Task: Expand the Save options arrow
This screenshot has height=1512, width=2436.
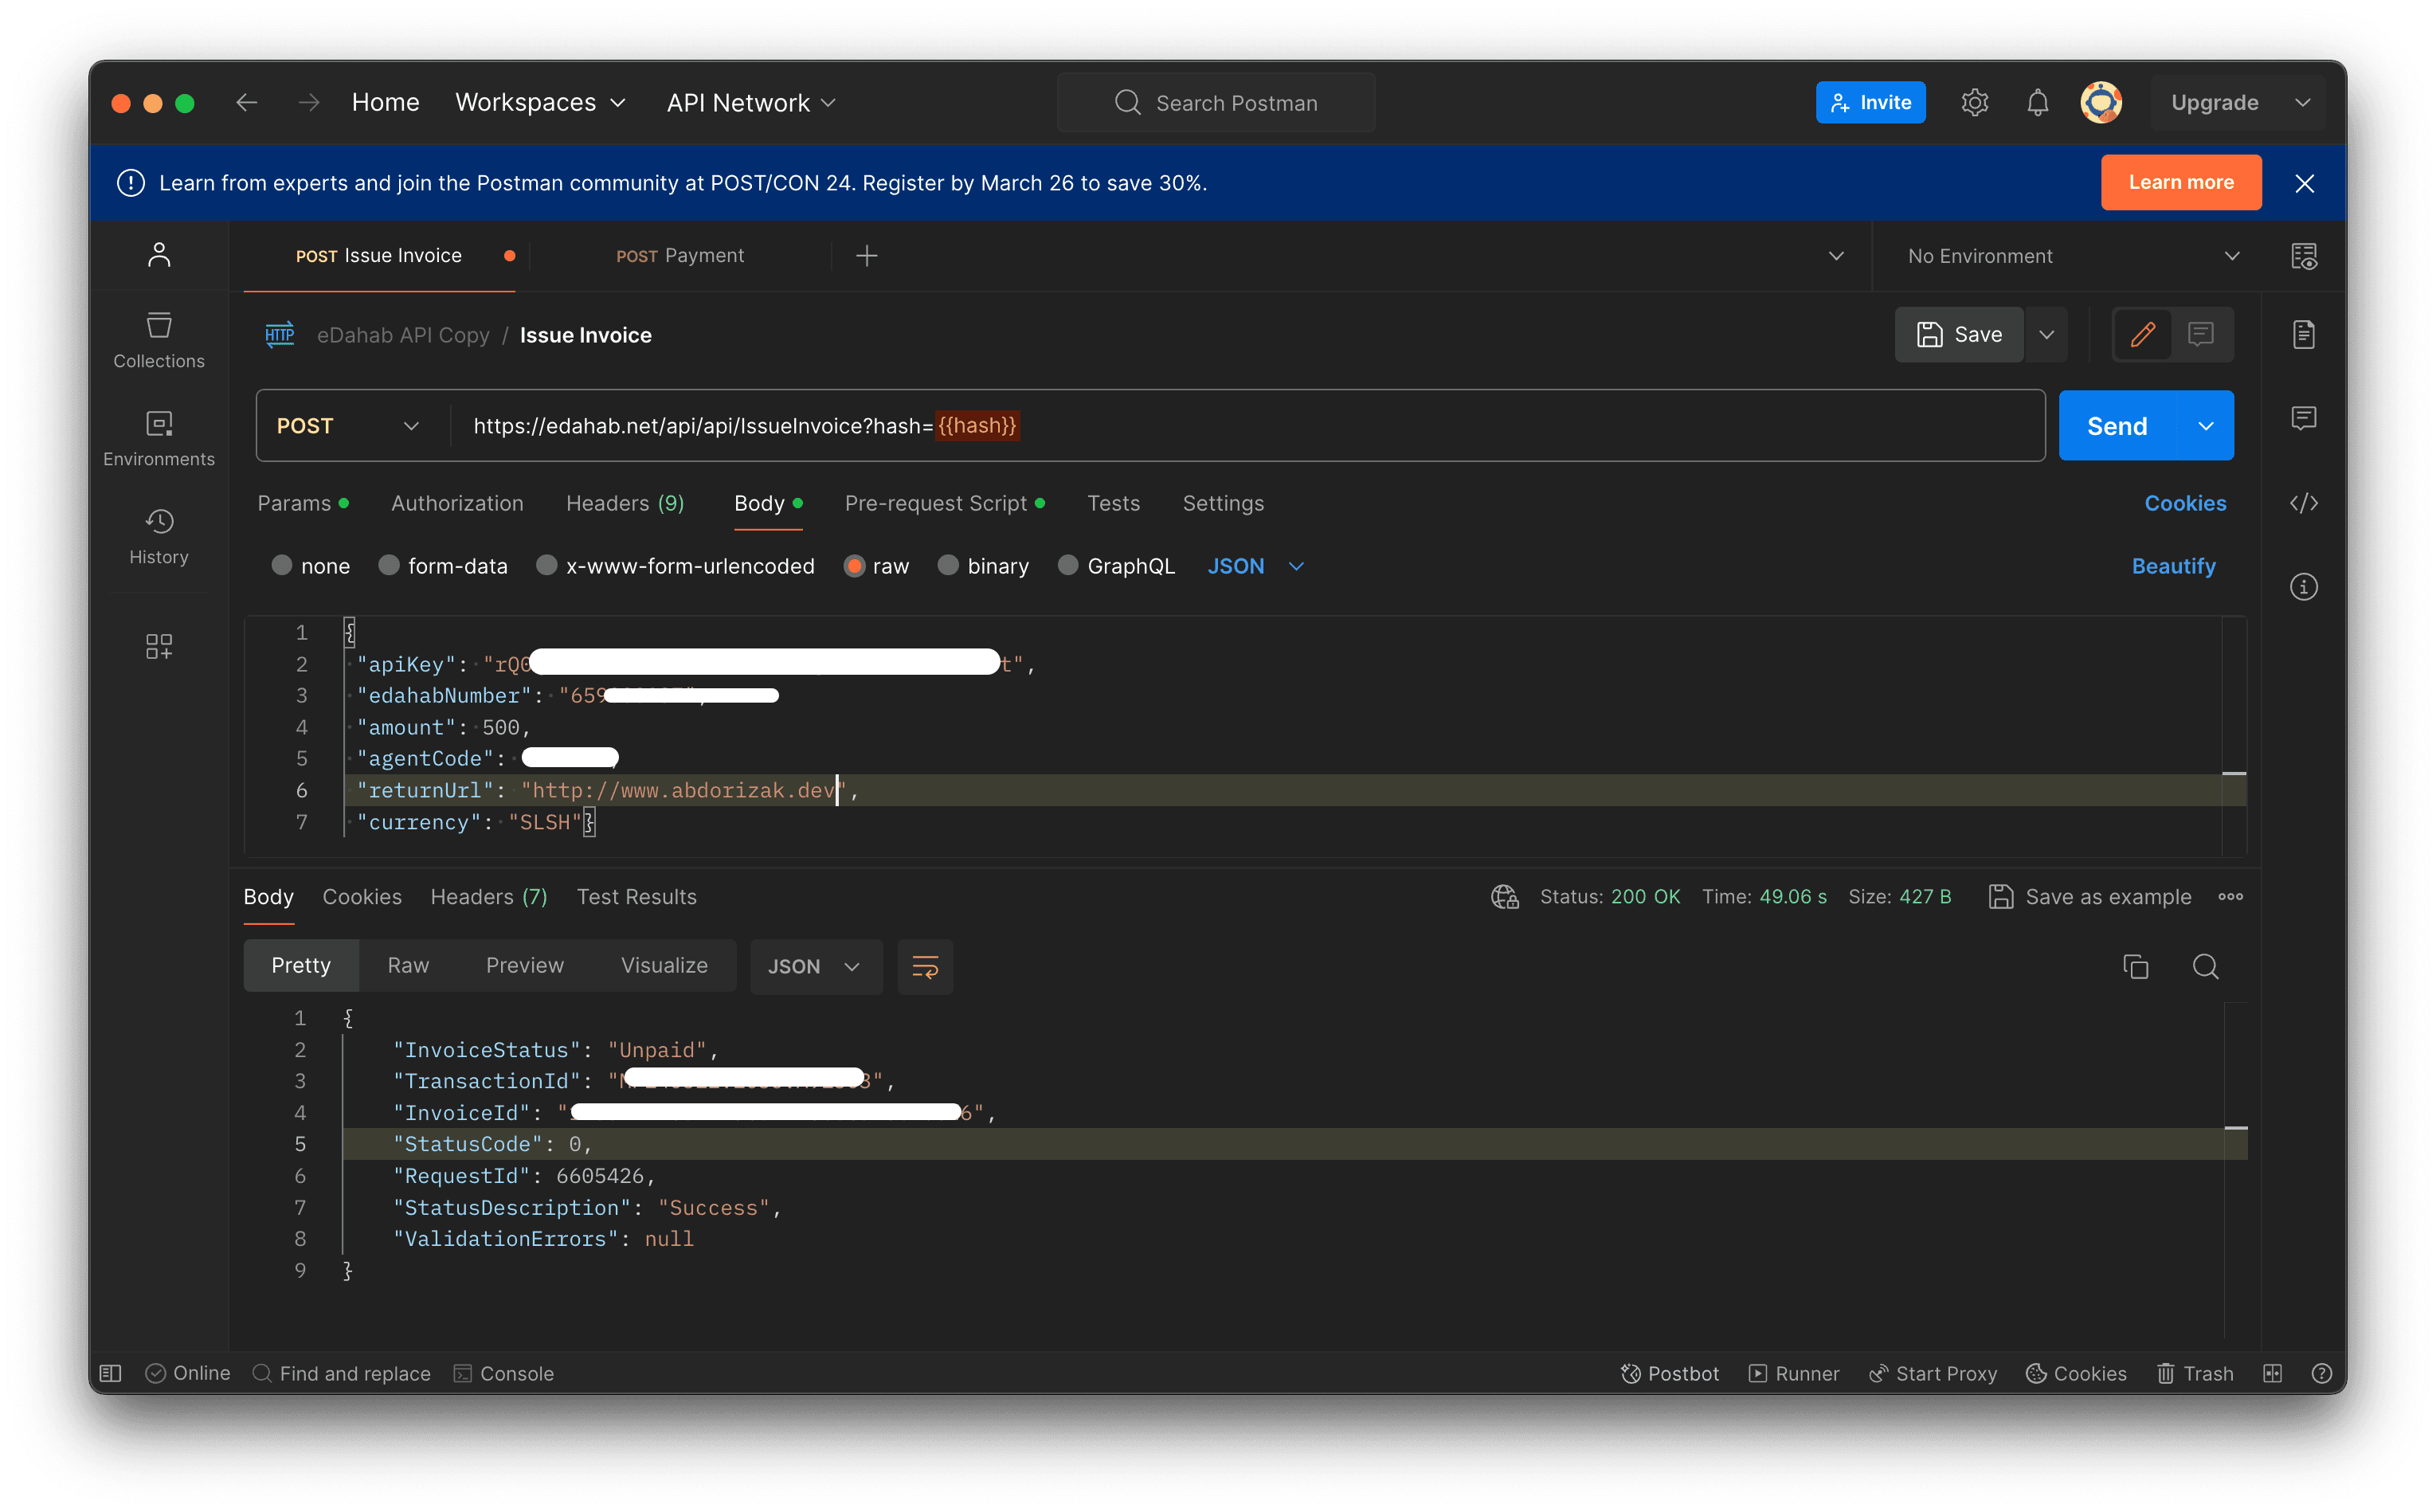Action: [2046, 334]
